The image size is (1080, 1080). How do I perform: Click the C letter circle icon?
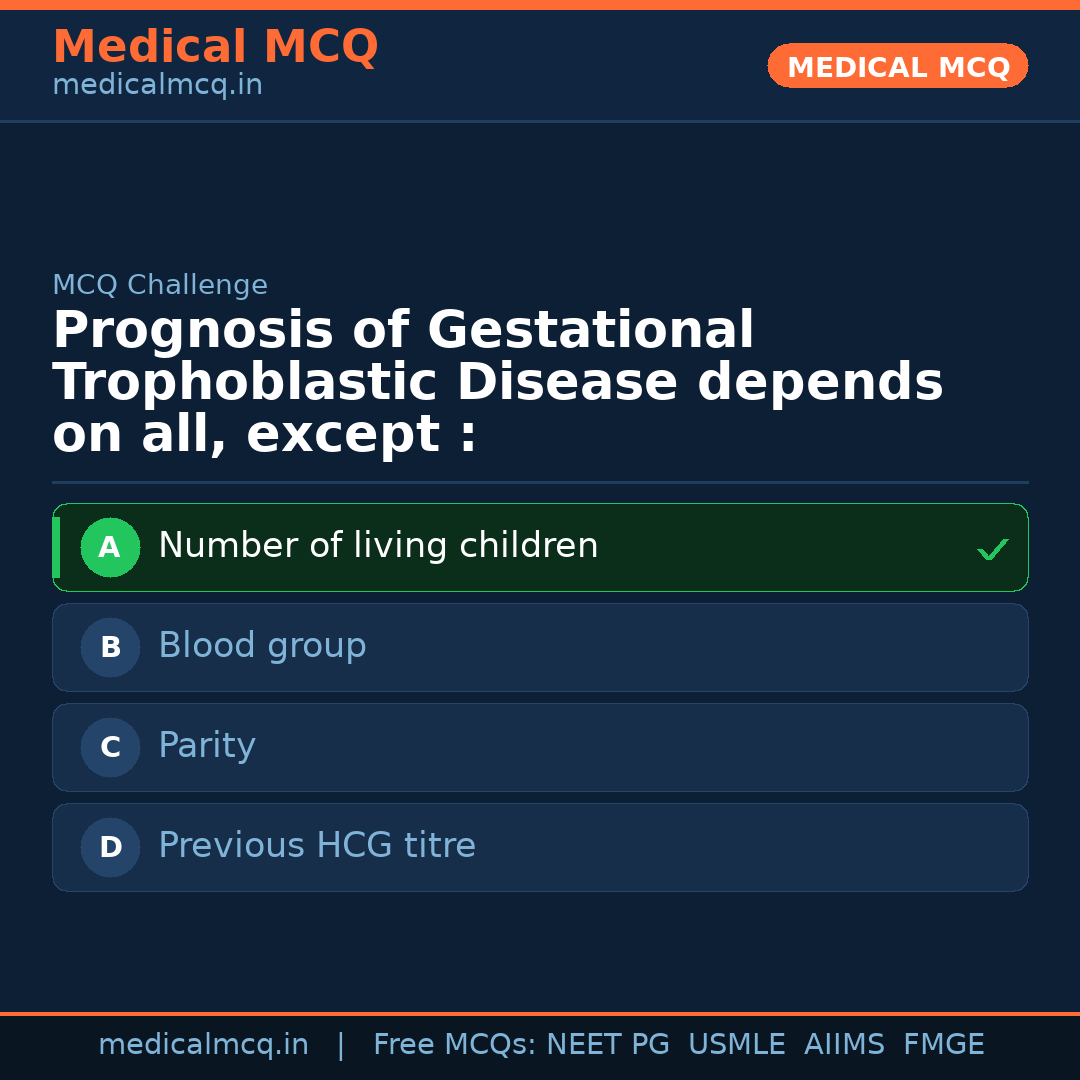coord(110,748)
